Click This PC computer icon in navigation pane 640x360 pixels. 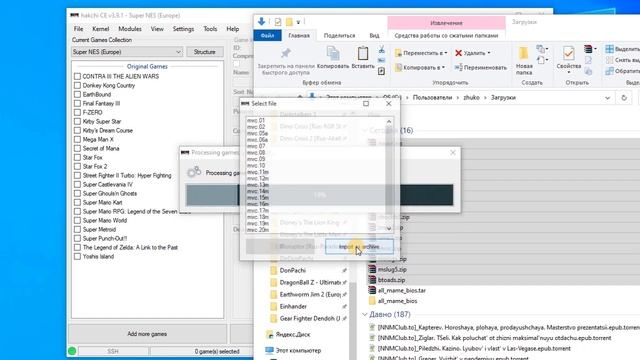point(269,351)
